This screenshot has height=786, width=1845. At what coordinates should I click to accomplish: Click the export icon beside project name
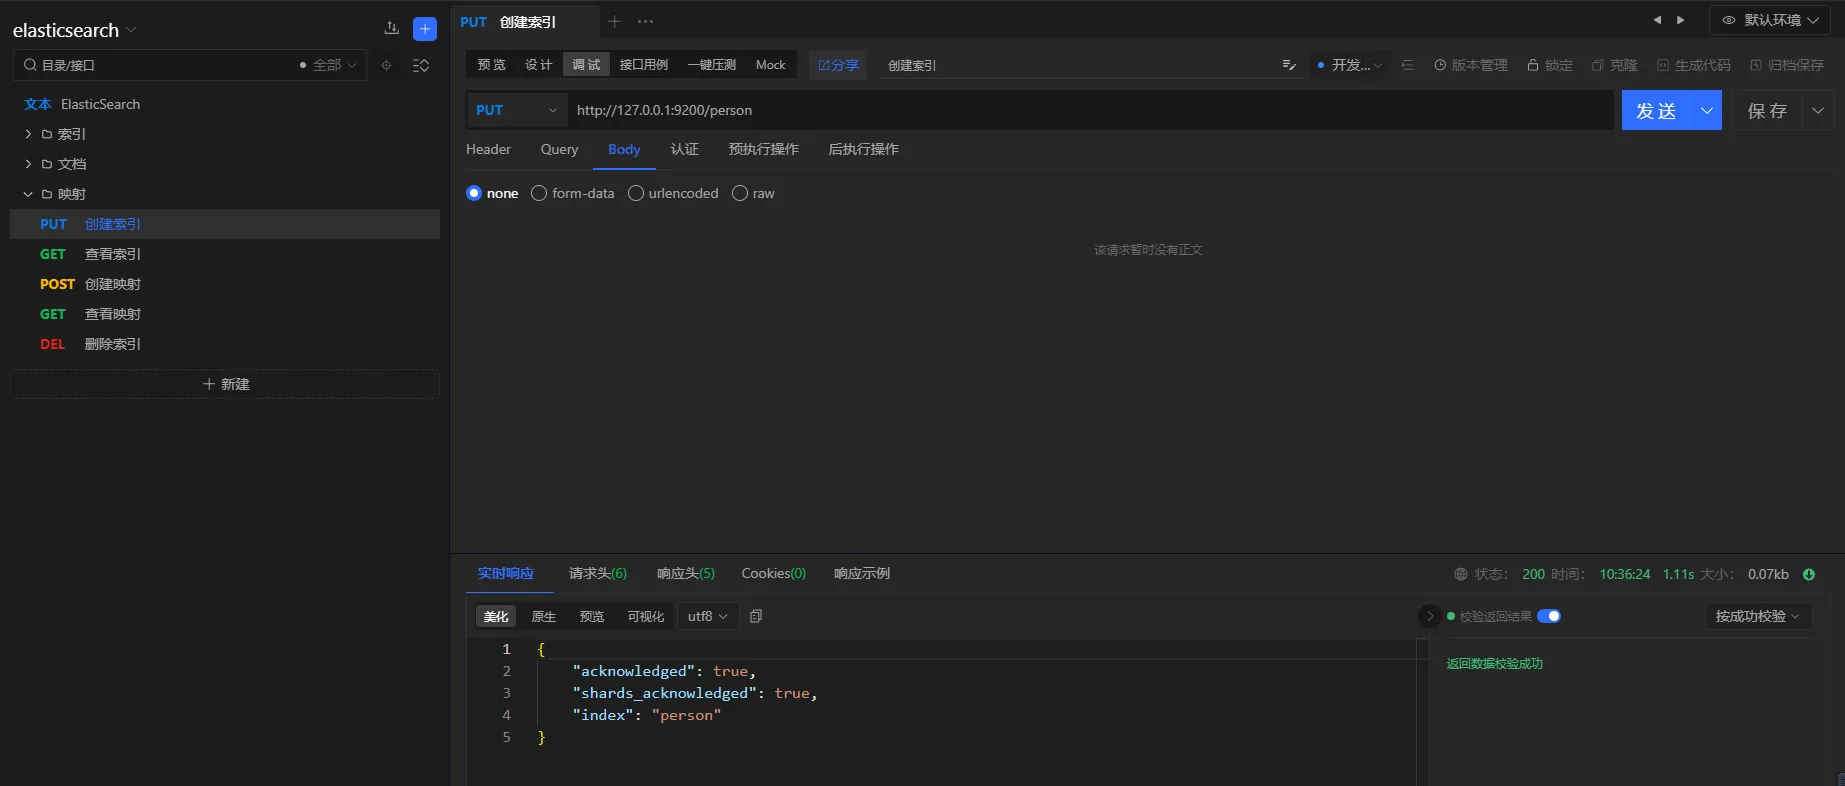[x=391, y=29]
